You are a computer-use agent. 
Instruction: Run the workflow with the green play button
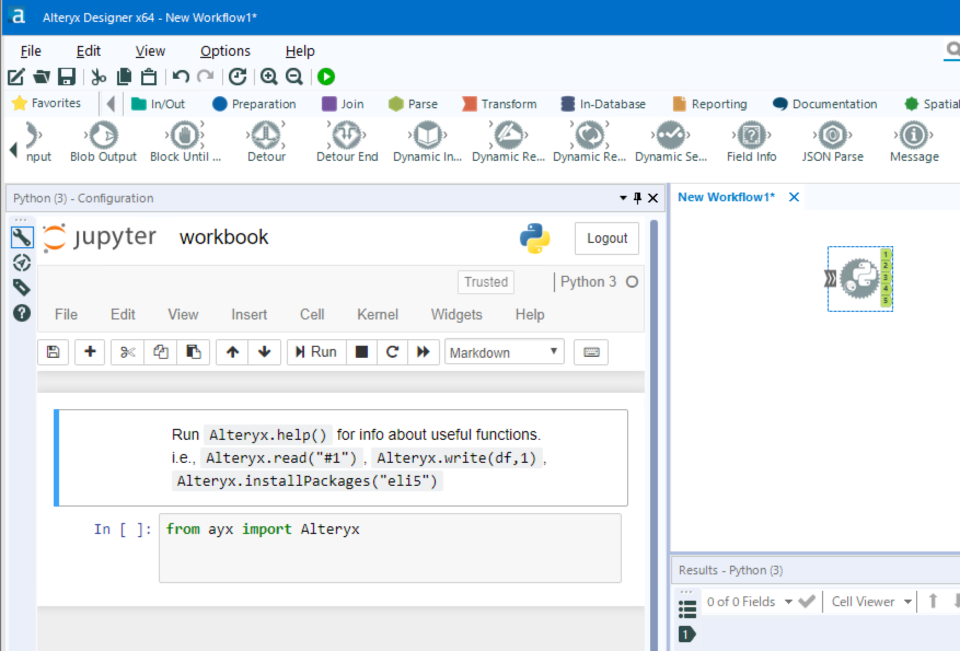pos(325,76)
